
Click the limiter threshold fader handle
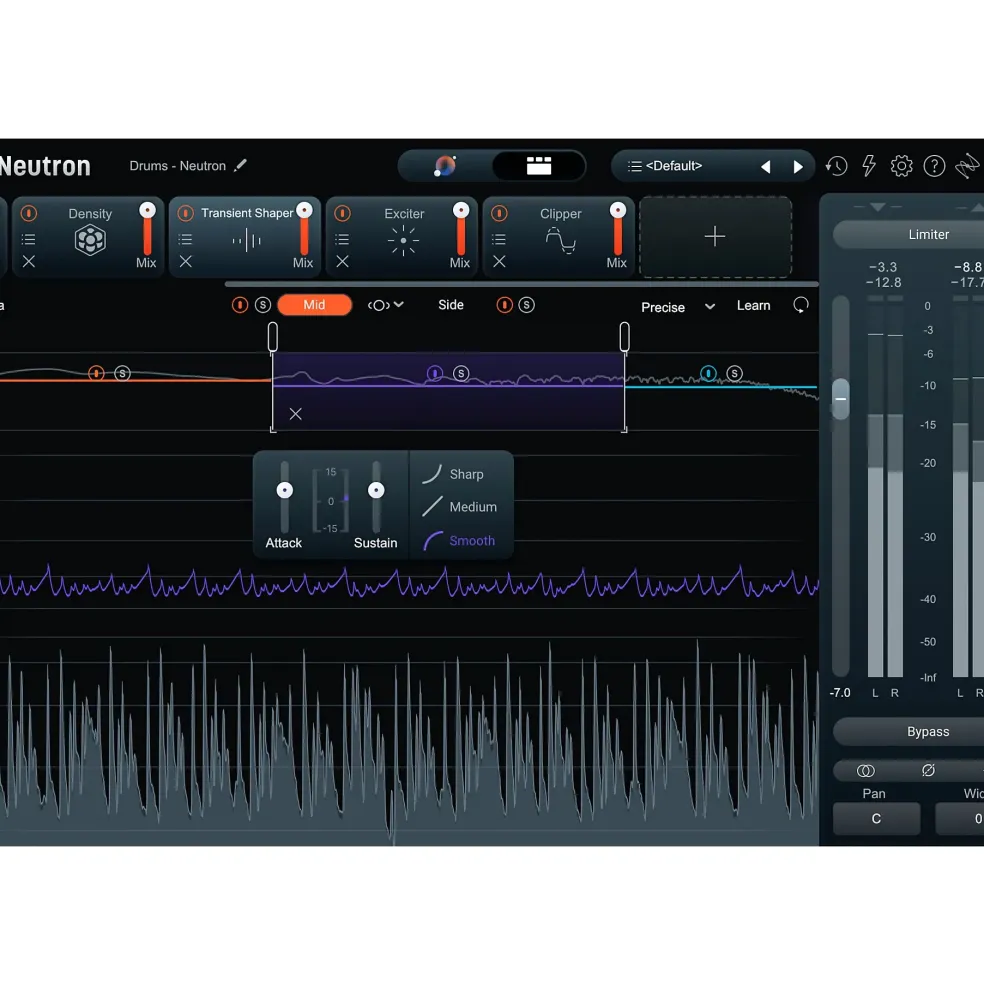click(x=841, y=399)
